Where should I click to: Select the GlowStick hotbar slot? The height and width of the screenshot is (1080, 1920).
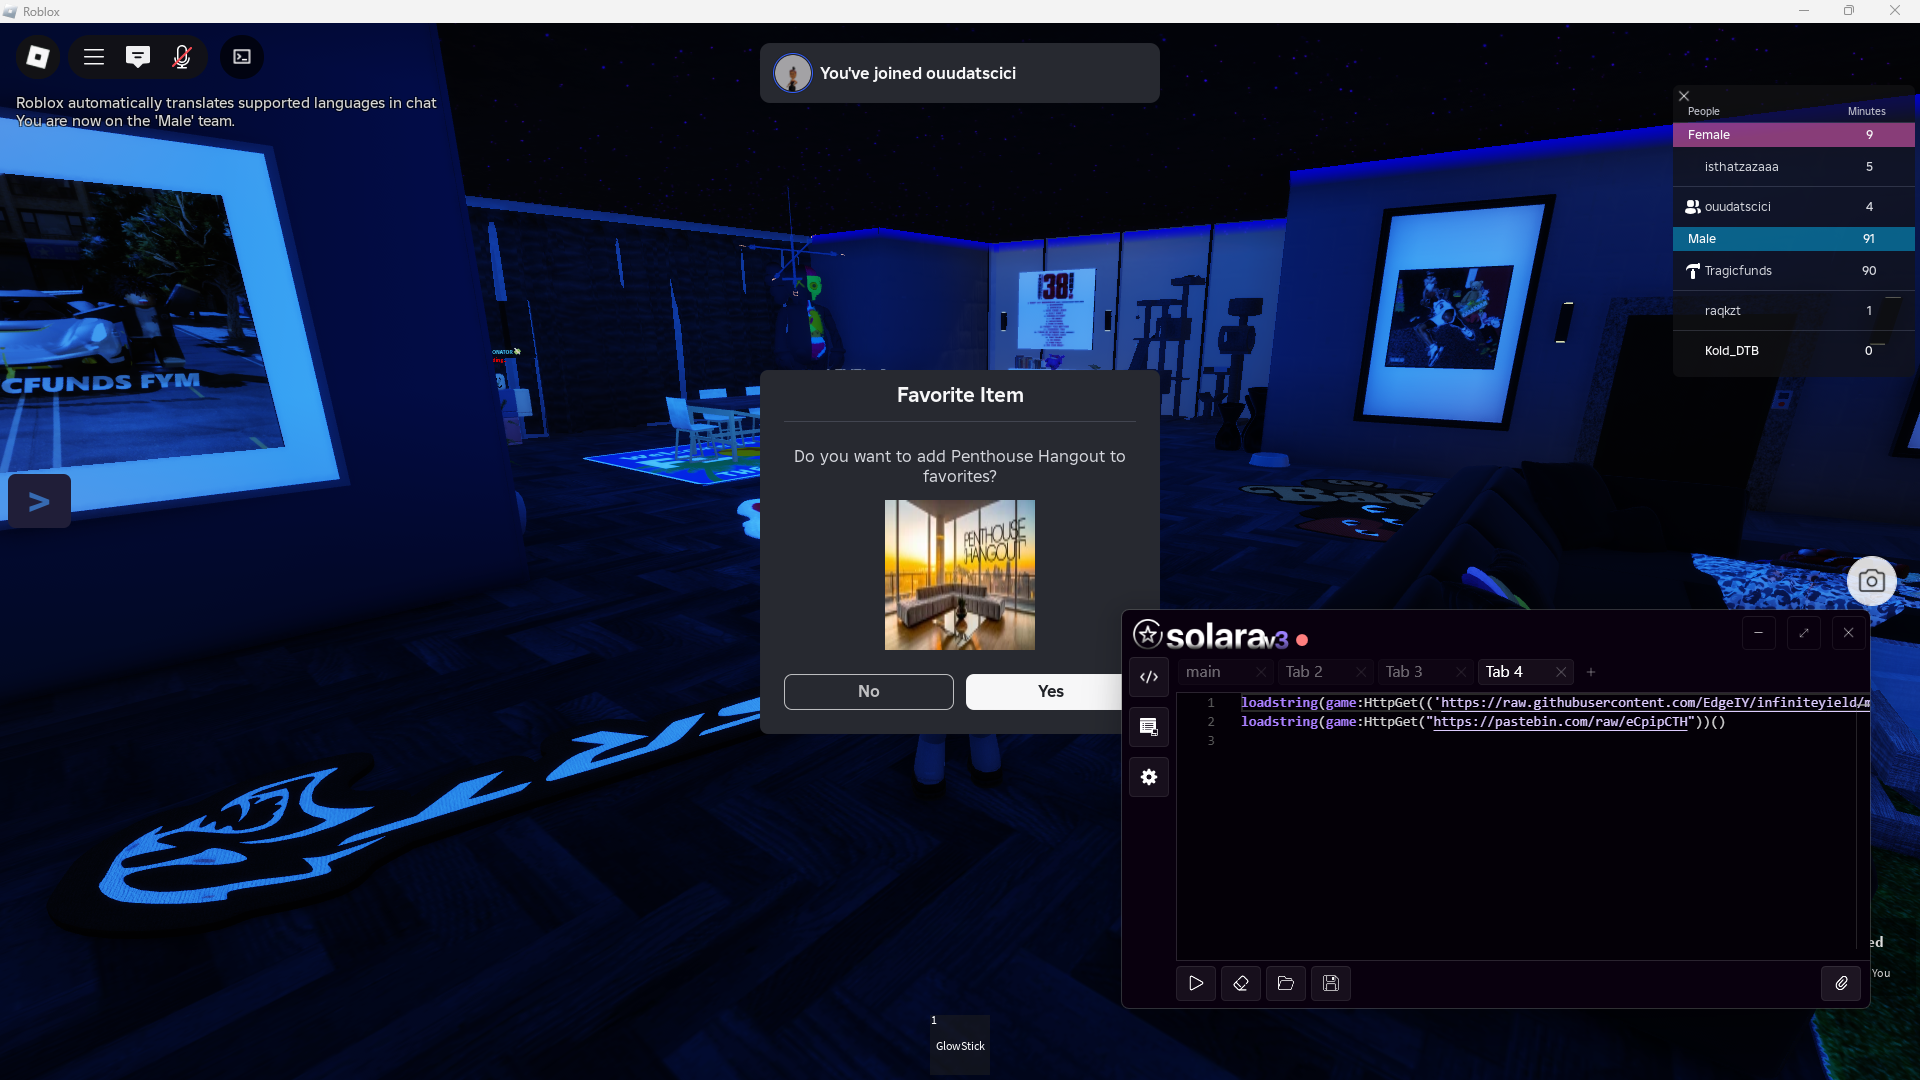coord(960,1044)
